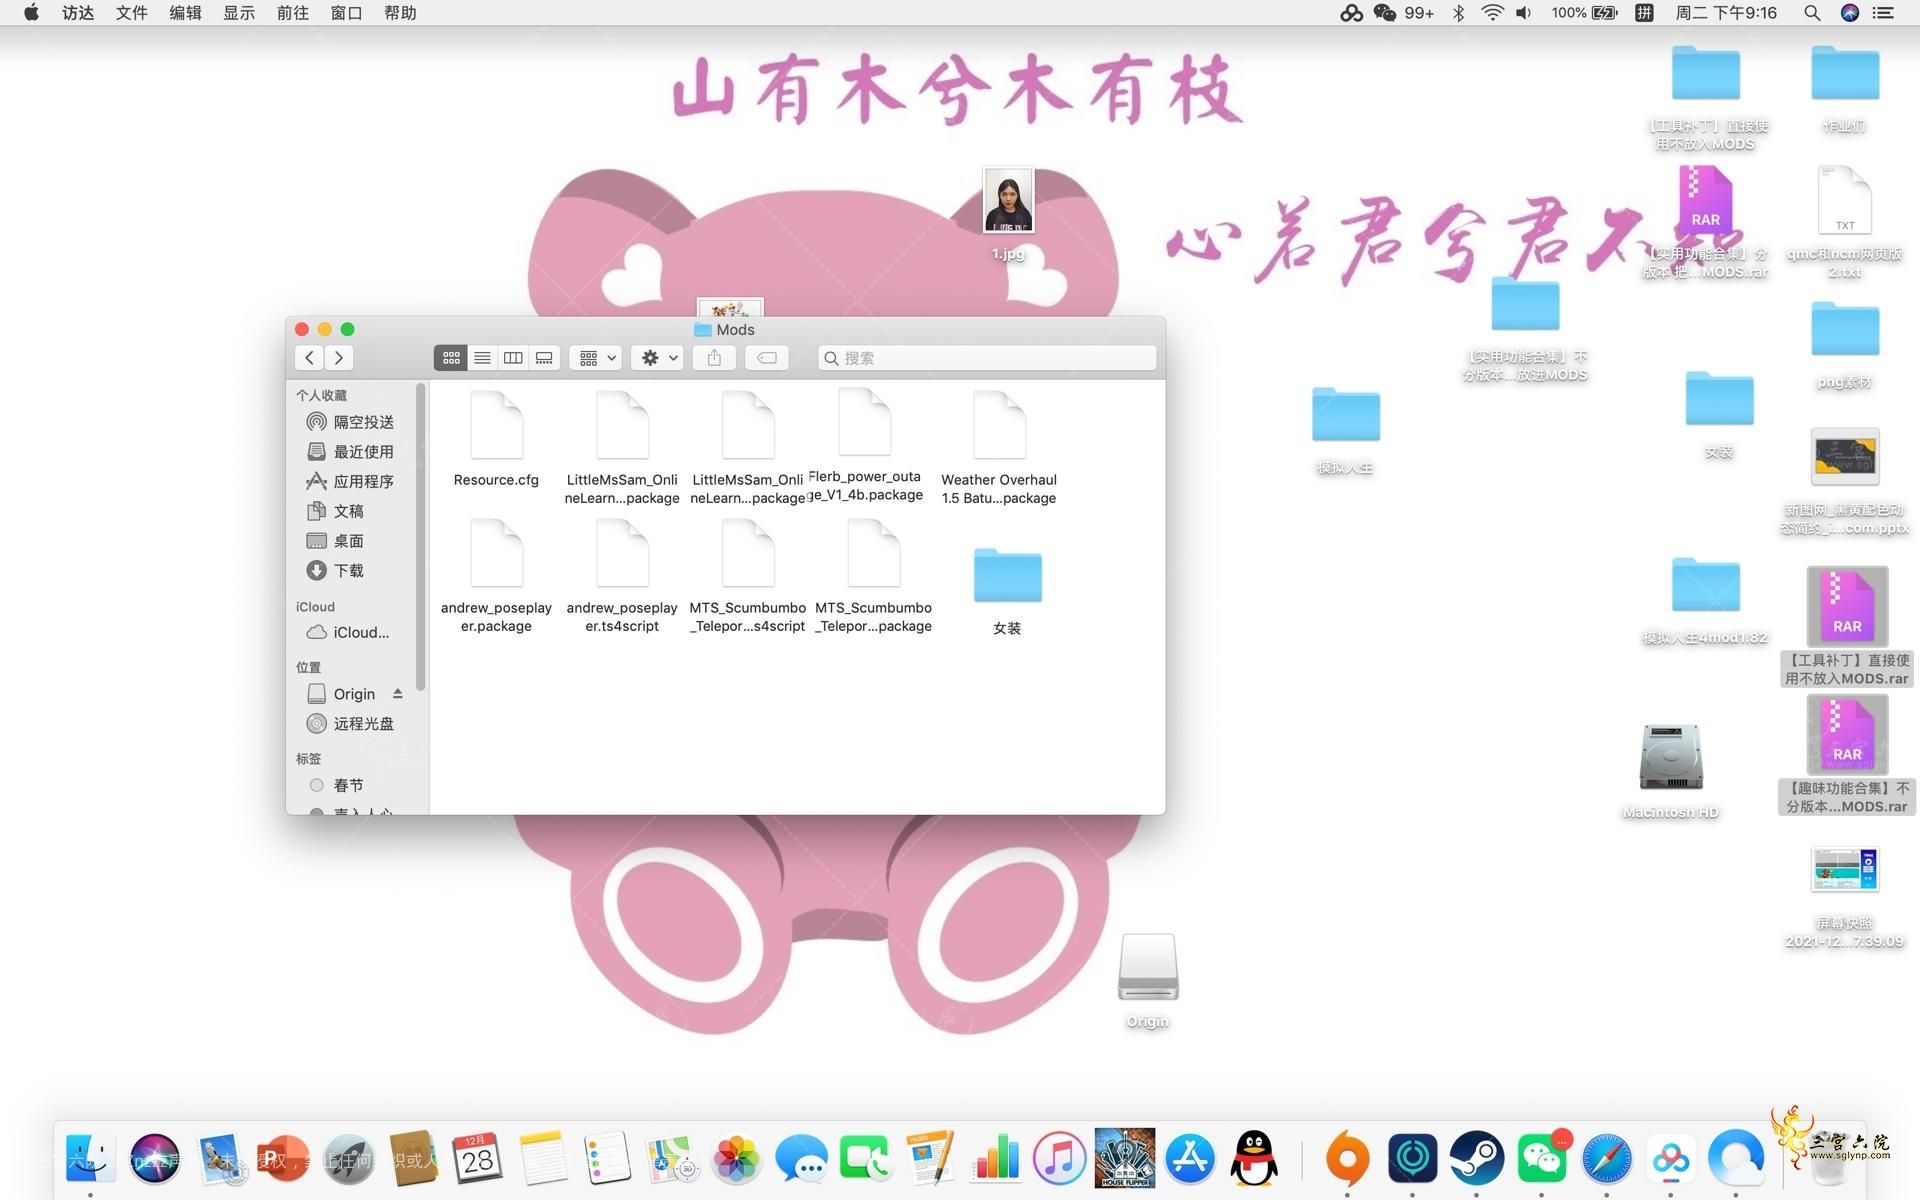Open the group-by arrangement dropdown

597,358
